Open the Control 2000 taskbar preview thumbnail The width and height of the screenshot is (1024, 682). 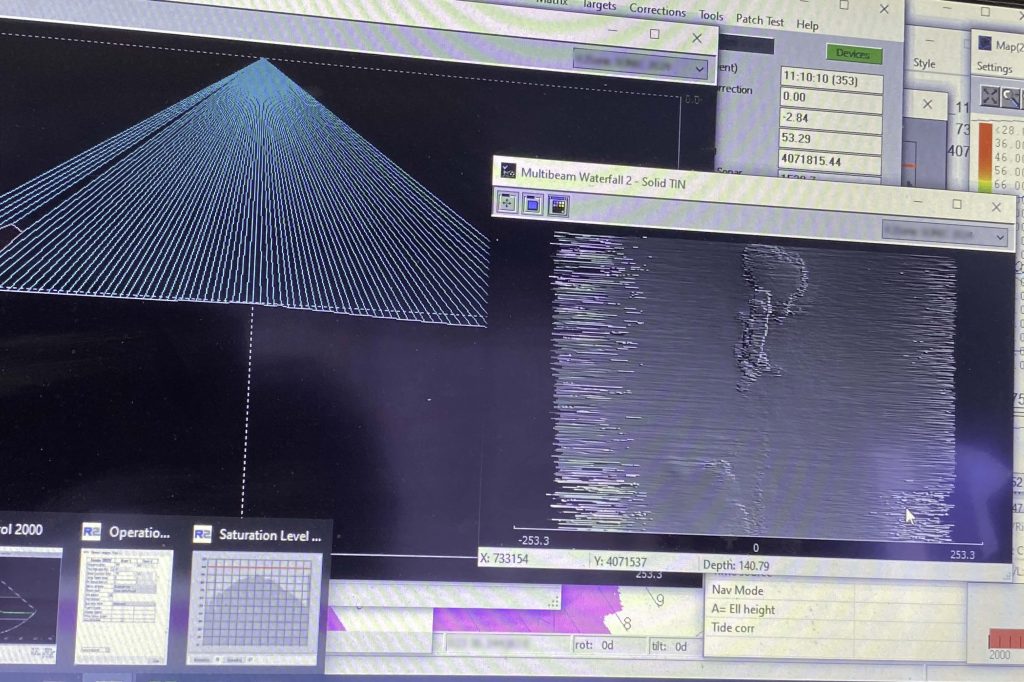[29, 604]
